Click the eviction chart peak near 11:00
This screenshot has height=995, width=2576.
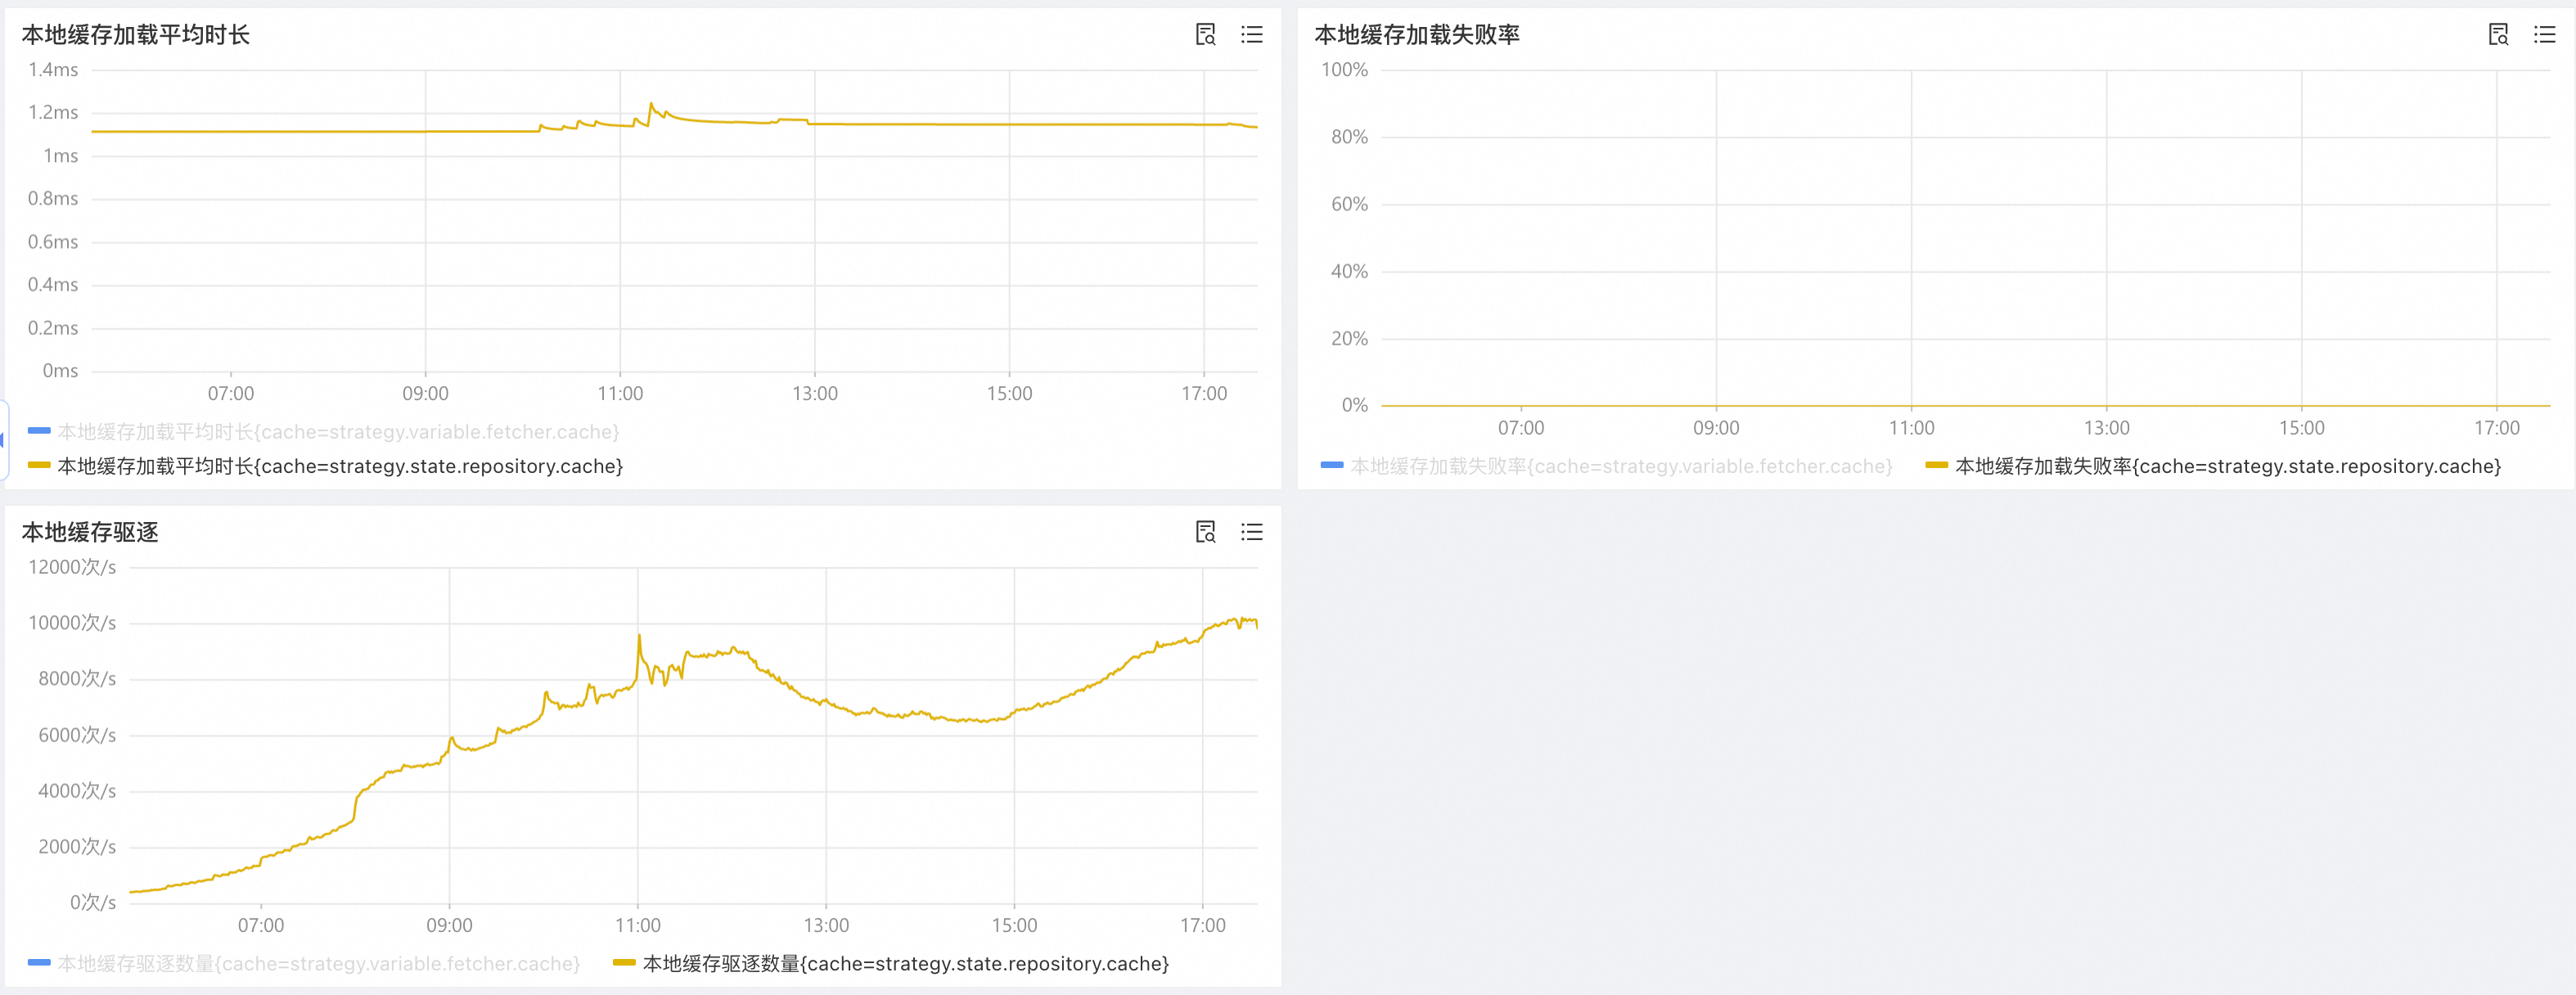[x=640, y=634]
